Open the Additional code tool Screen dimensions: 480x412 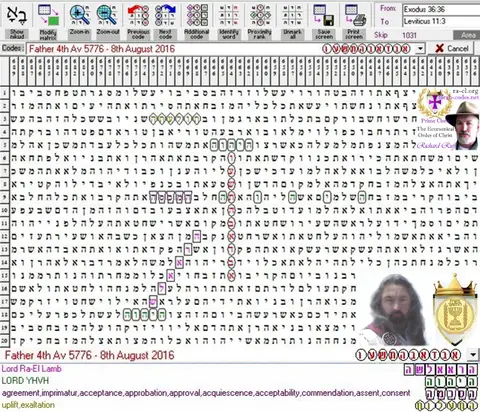[x=197, y=22]
